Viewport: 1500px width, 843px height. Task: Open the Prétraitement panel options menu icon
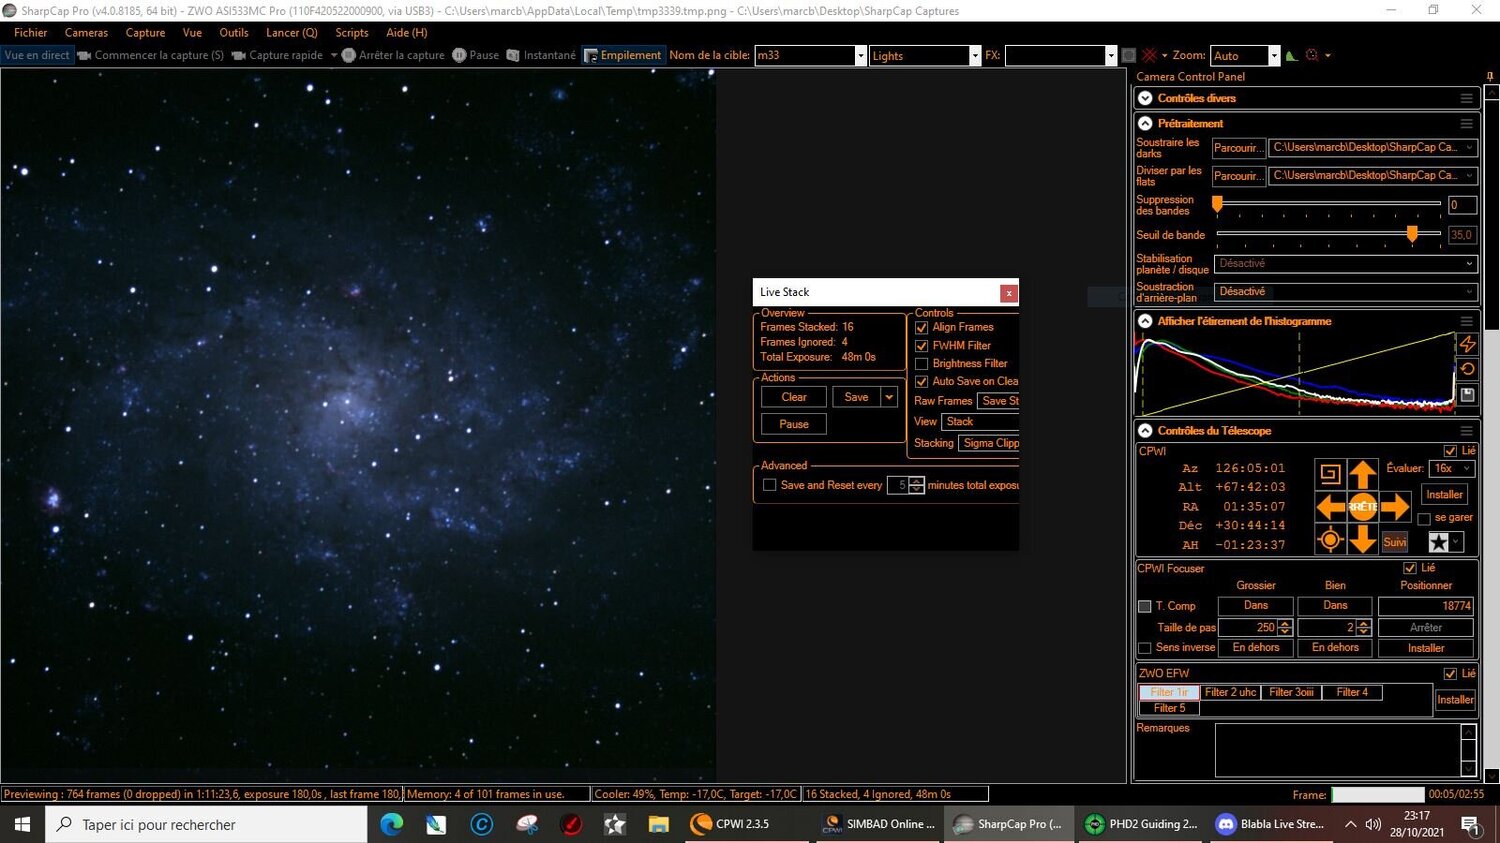(1466, 123)
